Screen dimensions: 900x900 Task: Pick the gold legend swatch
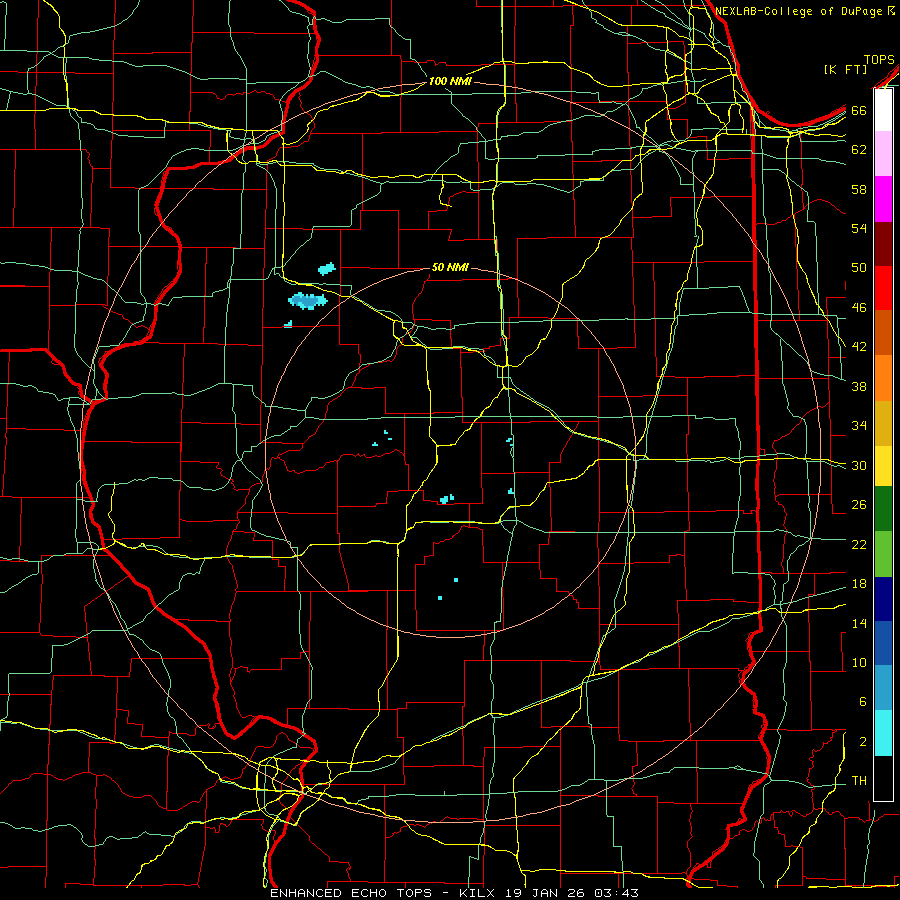883,423
